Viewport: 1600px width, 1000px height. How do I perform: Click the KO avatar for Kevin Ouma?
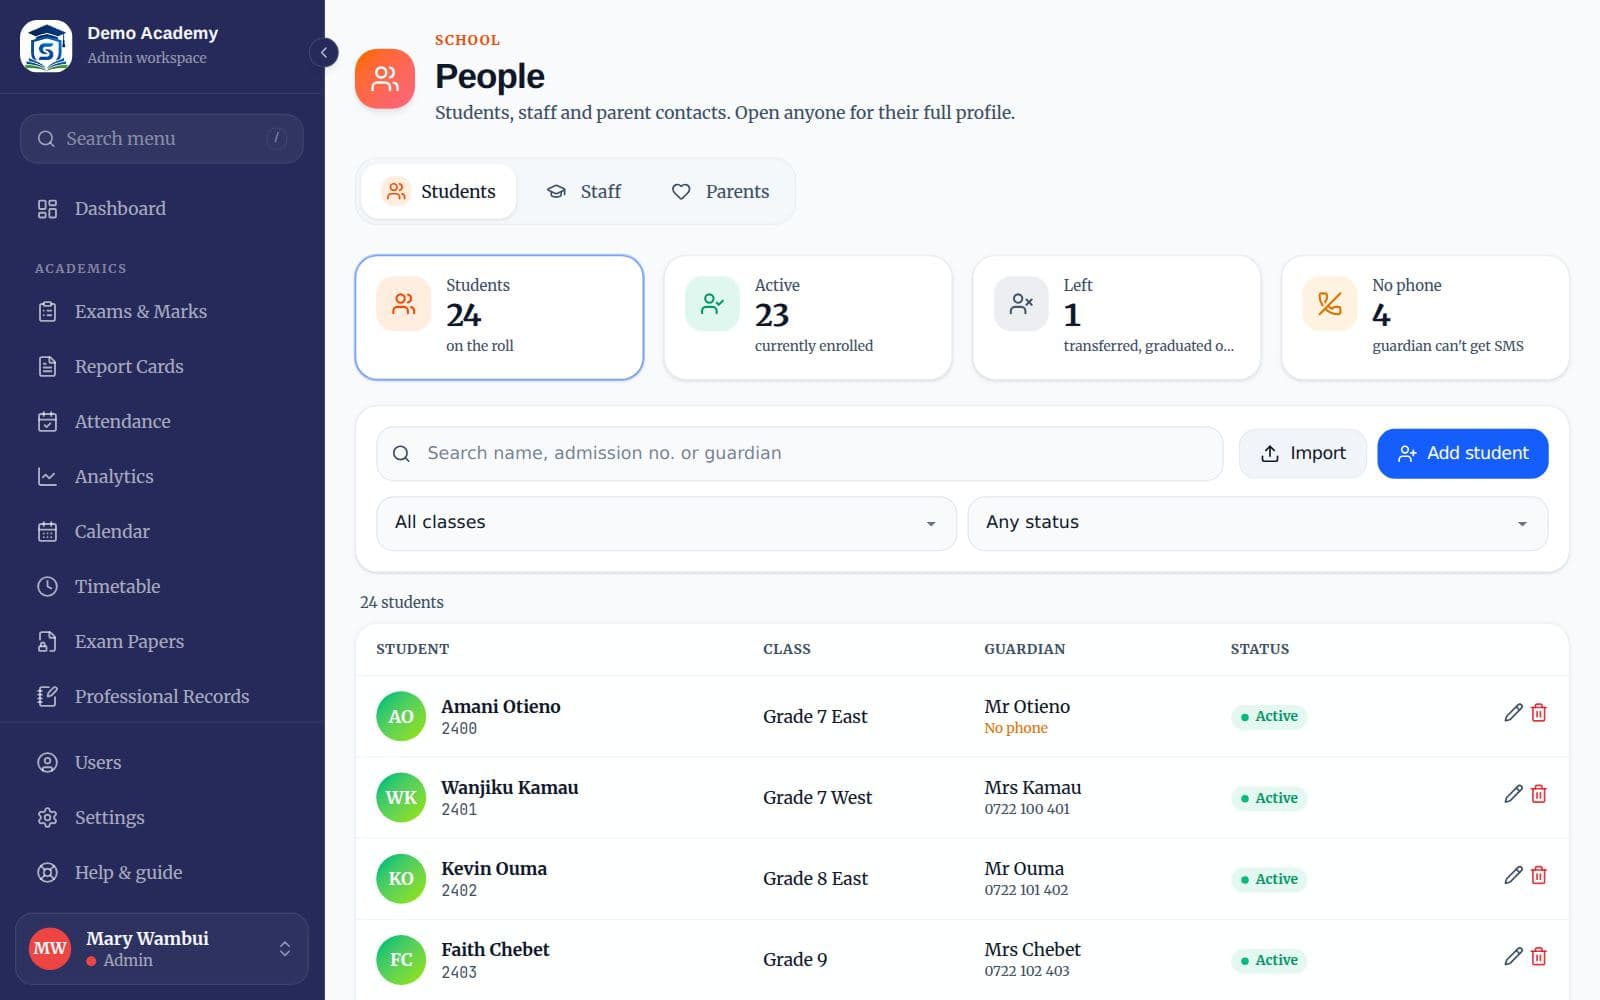[401, 878]
